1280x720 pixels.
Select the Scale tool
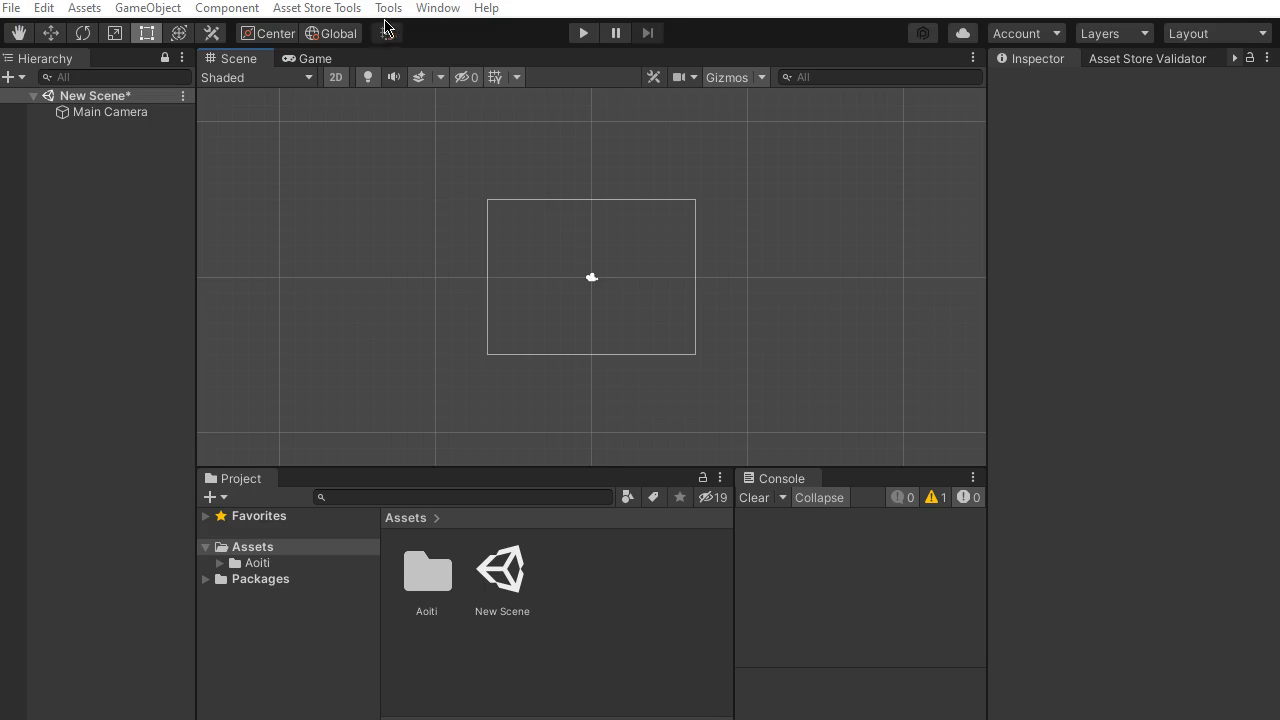[x=114, y=33]
